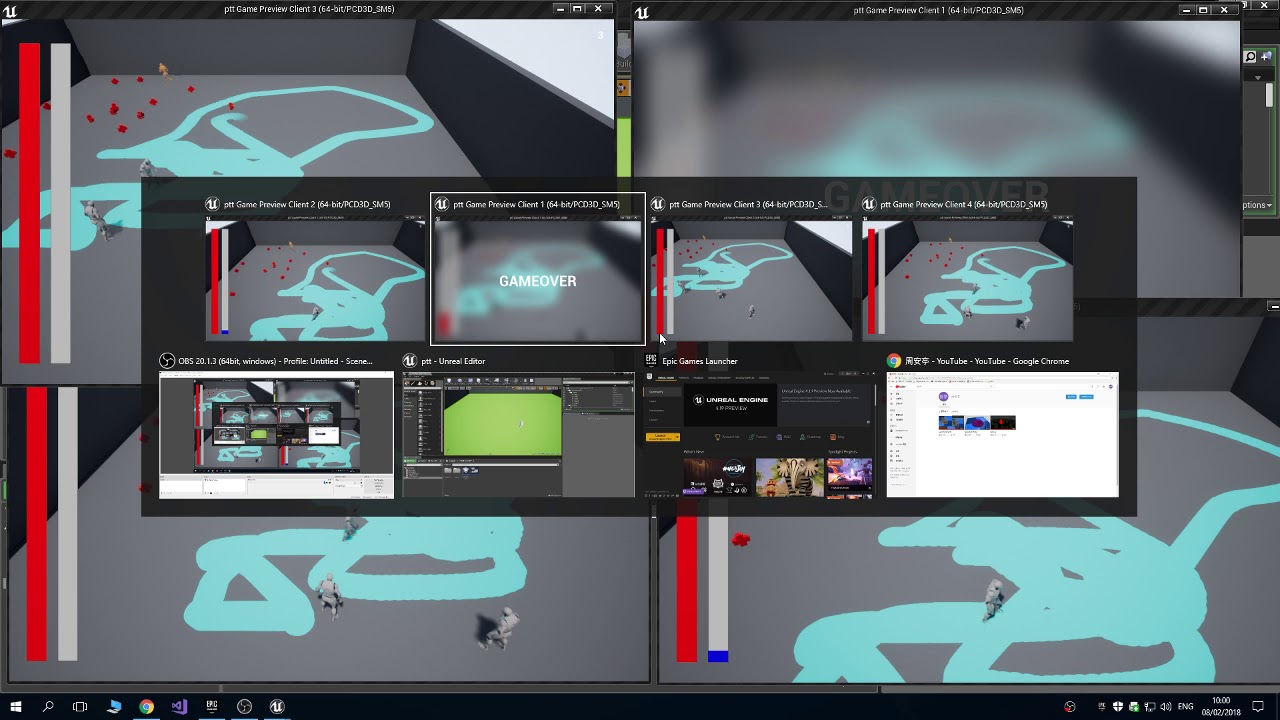Click the ENG language indicator
The width and height of the screenshot is (1280, 720).
click(x=1186, y=707)
